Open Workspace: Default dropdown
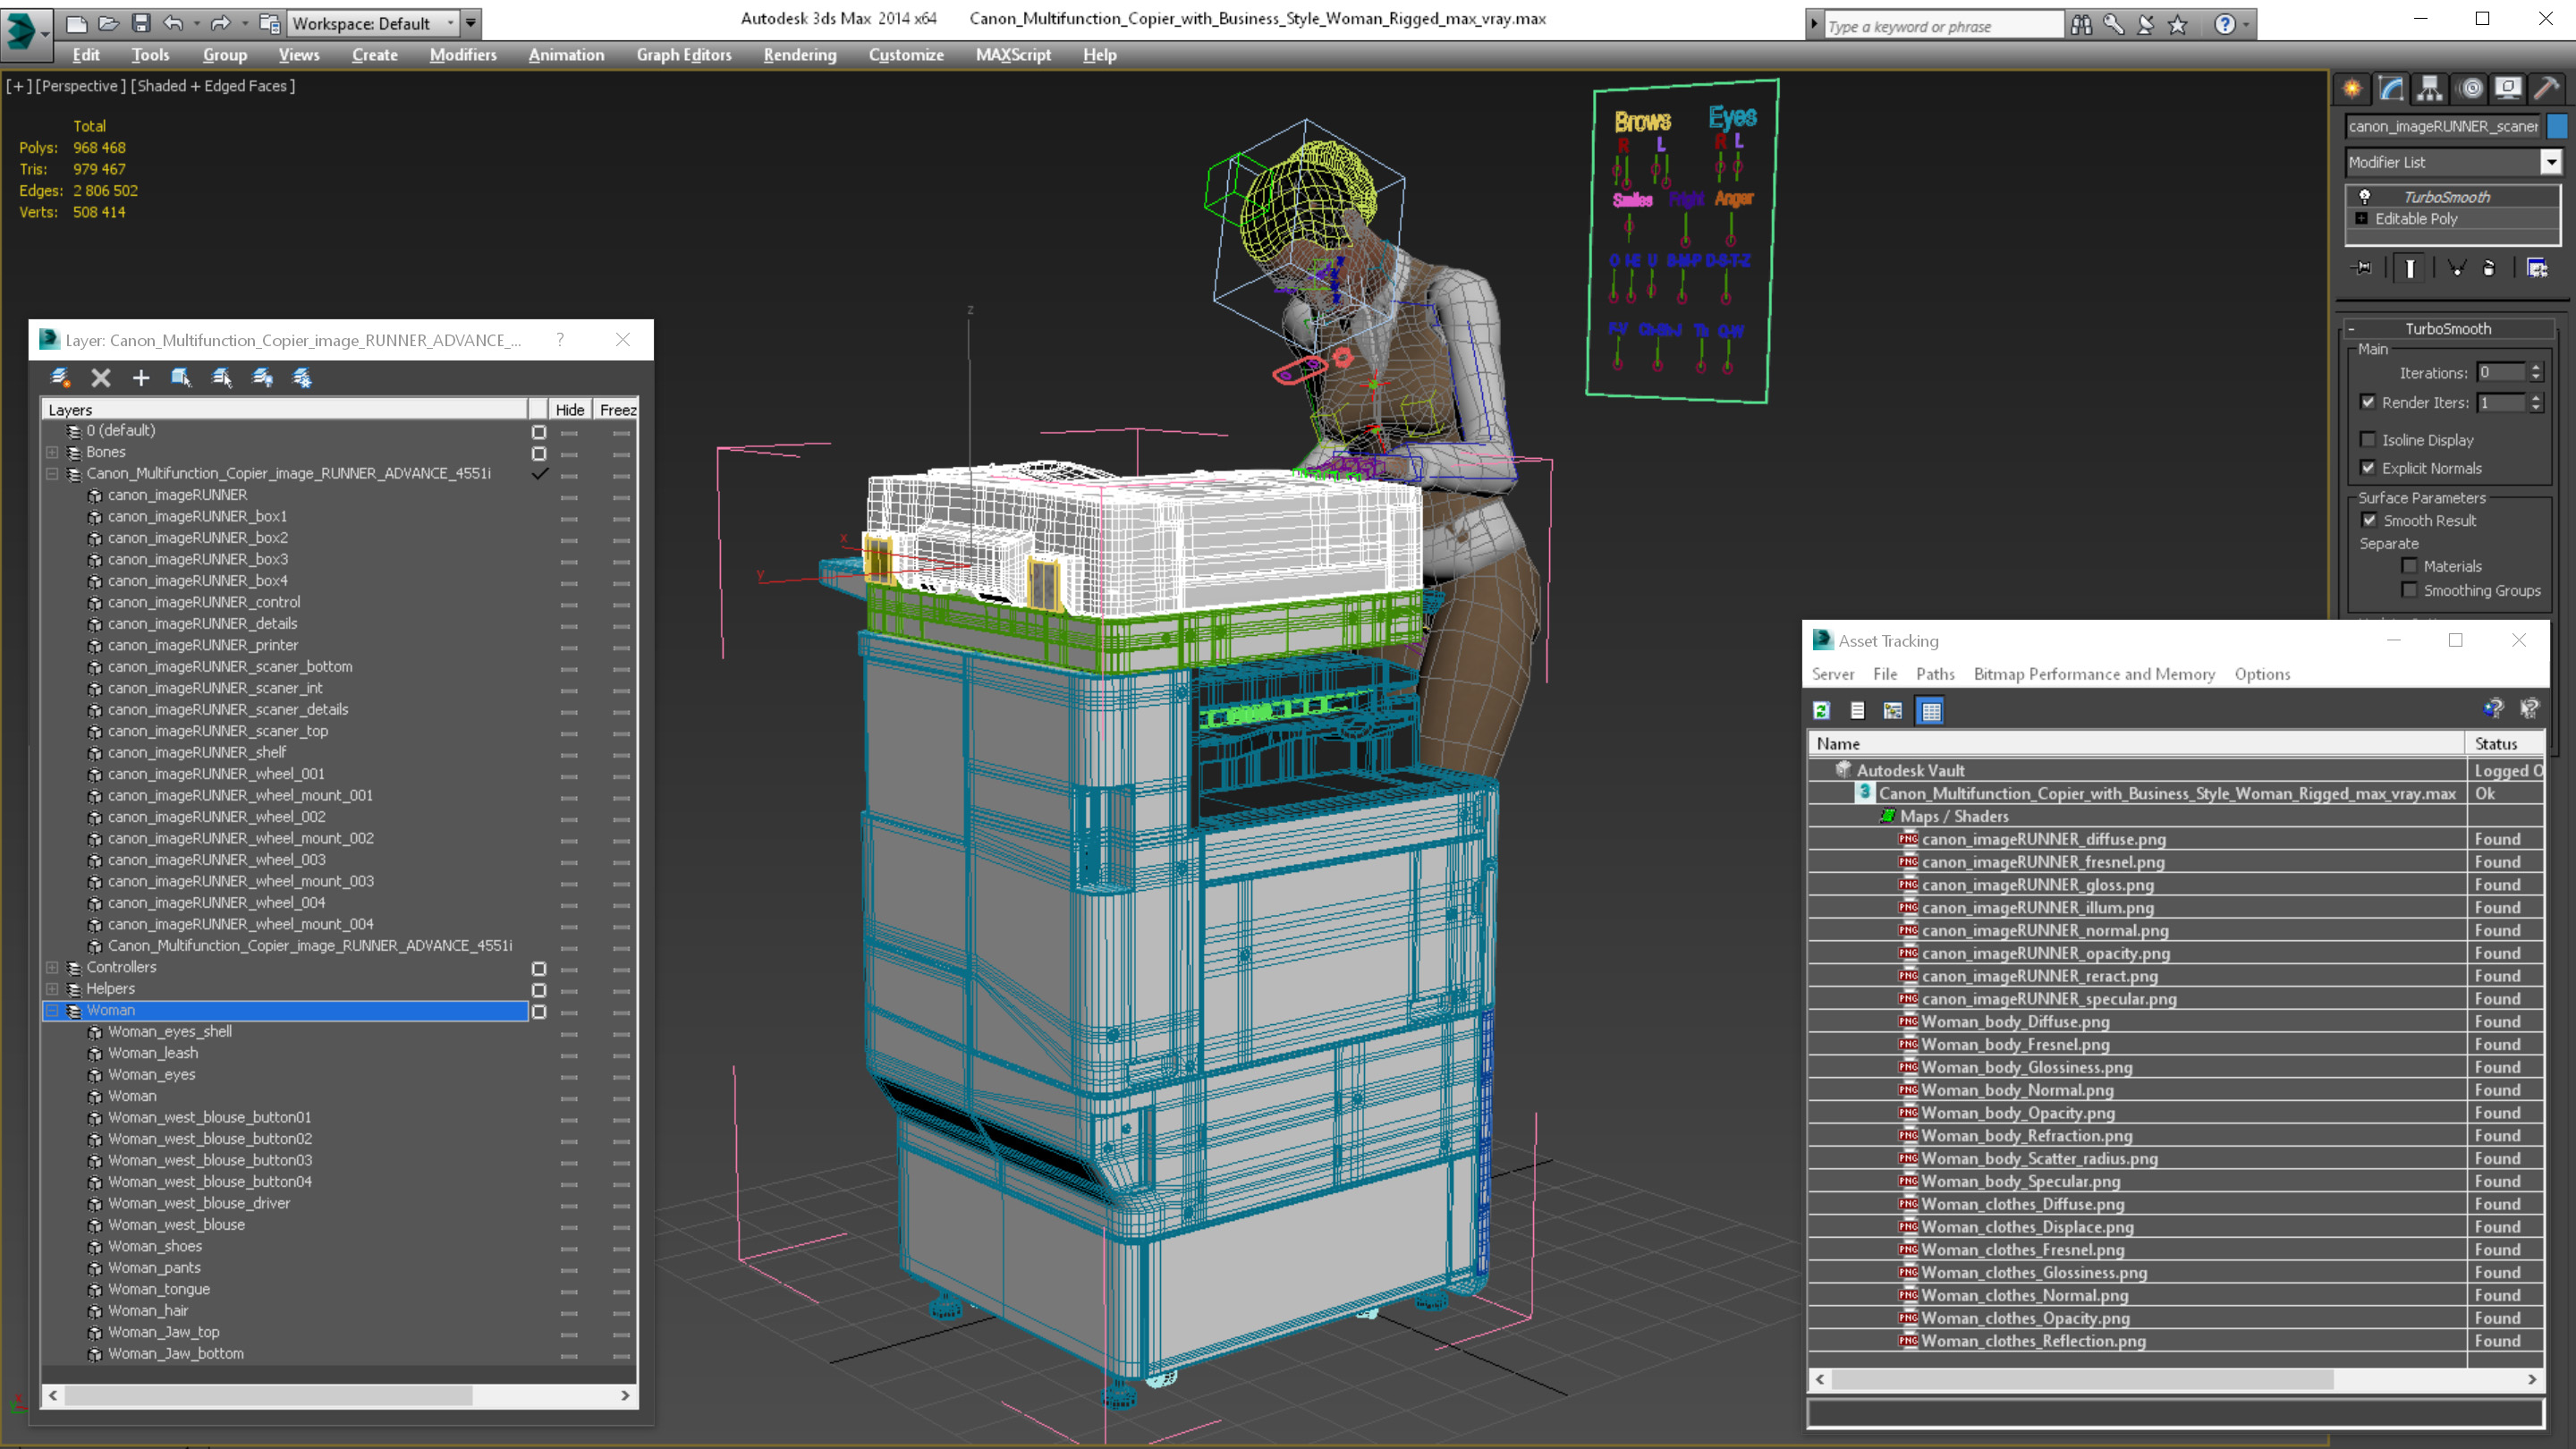This screenshot has width=2576, height=1449. click(x=374, y=23)
